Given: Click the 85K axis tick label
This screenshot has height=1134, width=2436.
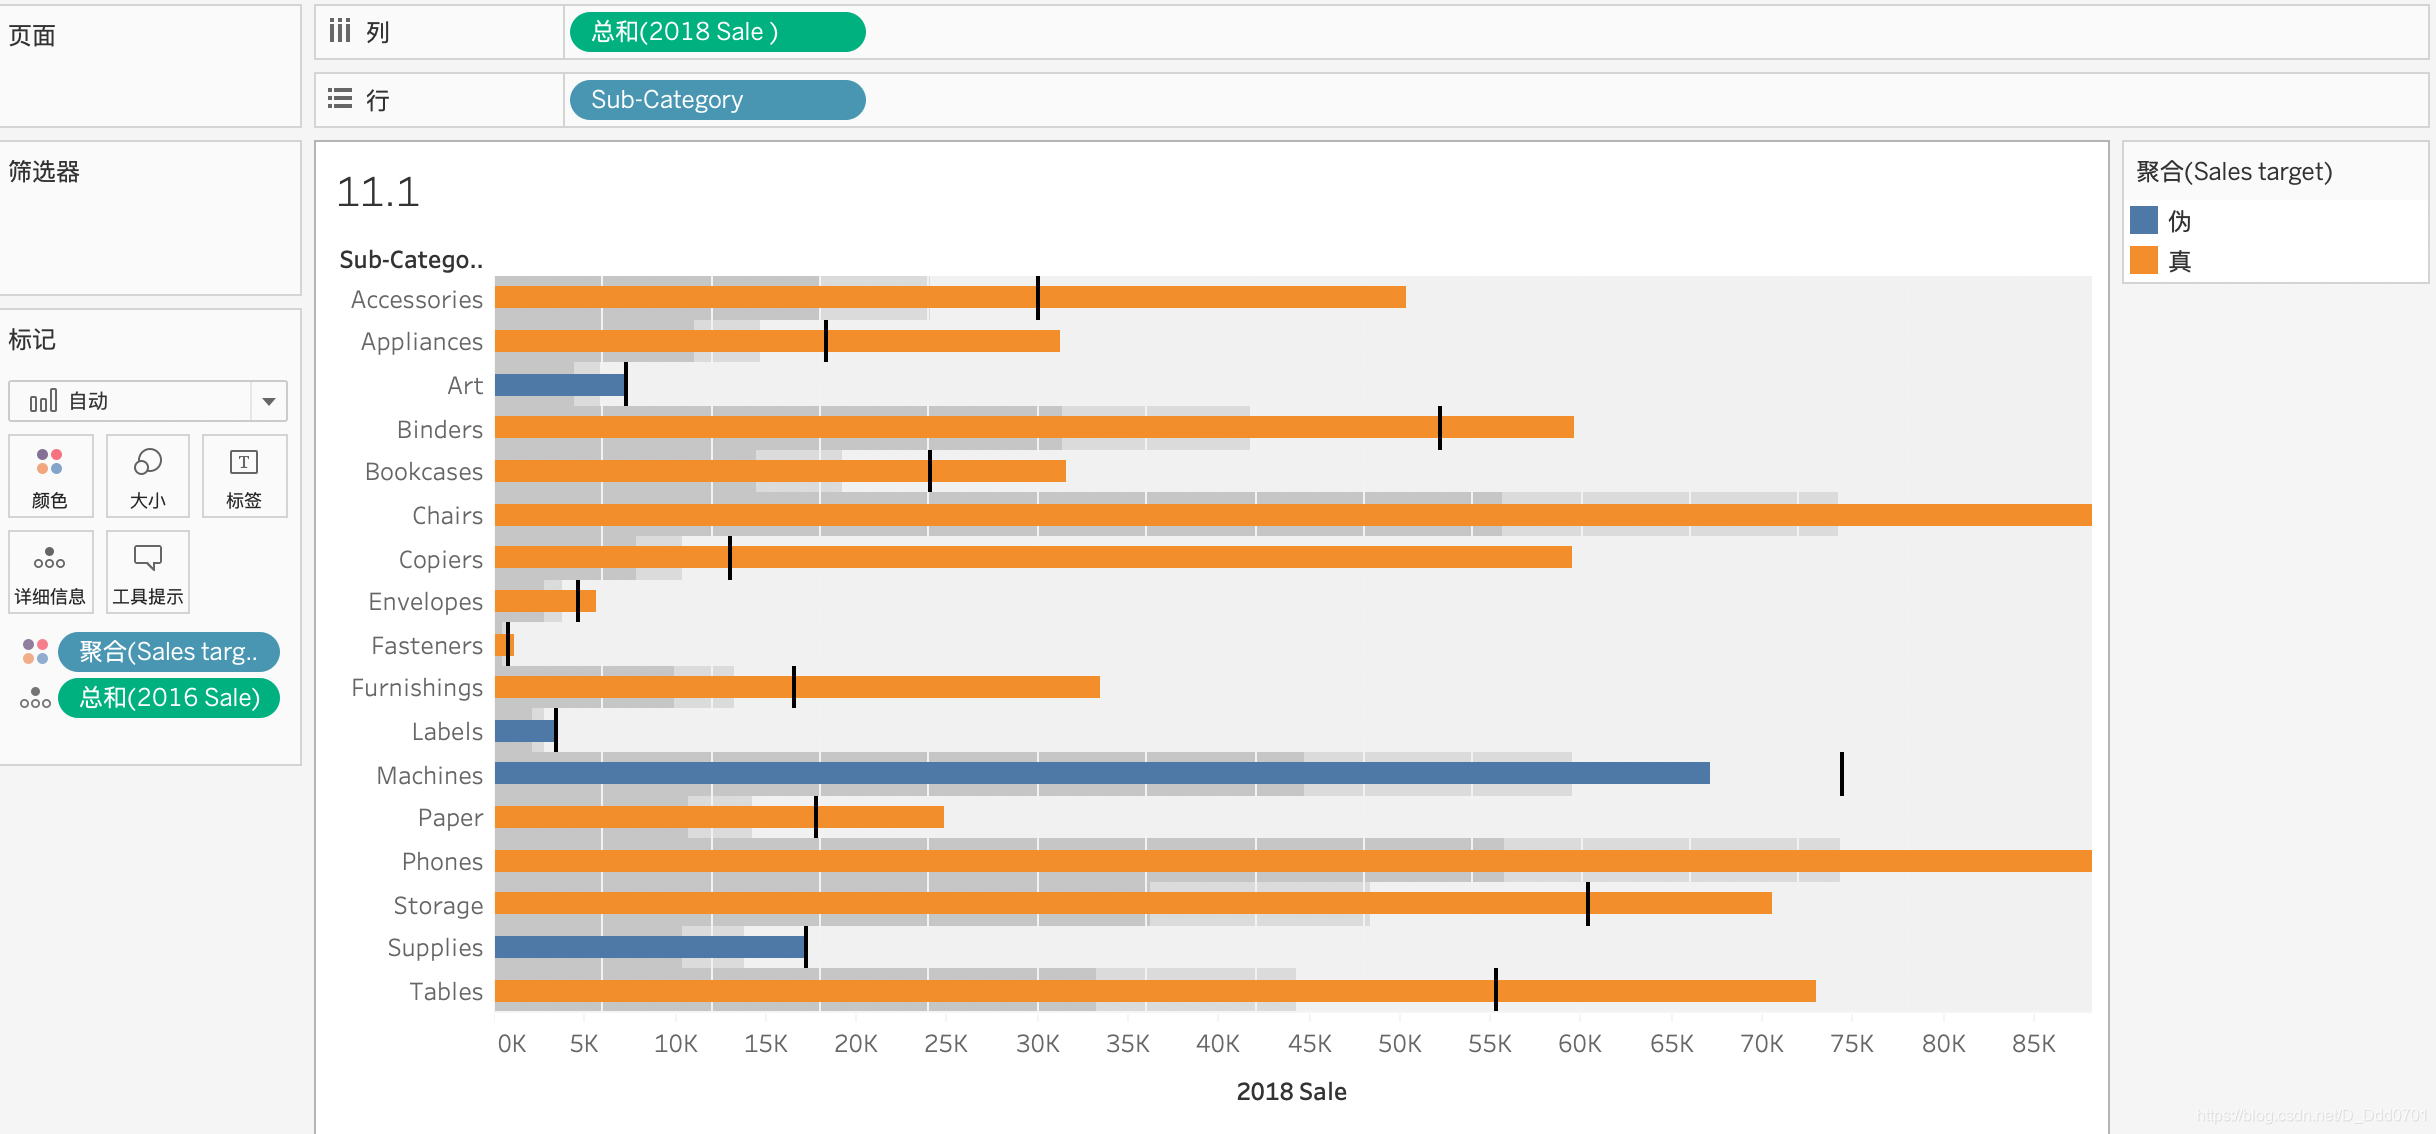Looking at the screenshot, I should click(2033, 1044).
